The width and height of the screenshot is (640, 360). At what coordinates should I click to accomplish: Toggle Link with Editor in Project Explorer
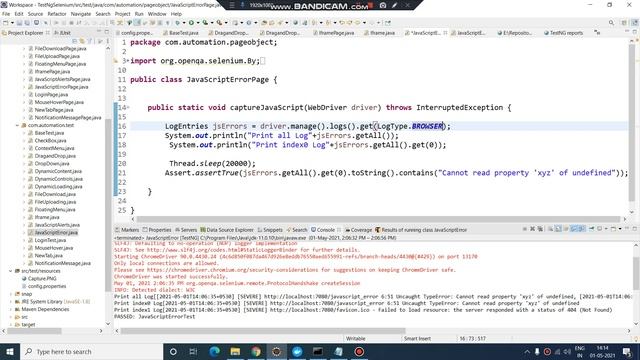pyautogui.click(x=82, y=41)
